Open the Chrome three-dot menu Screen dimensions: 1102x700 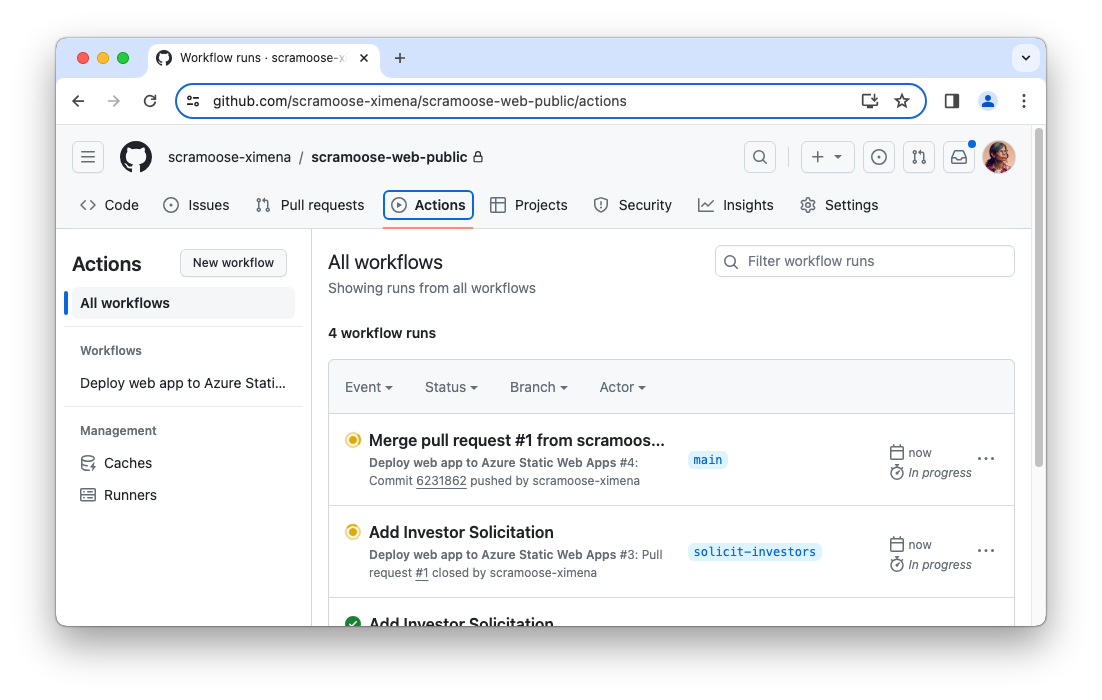[x=1023, y=101]
